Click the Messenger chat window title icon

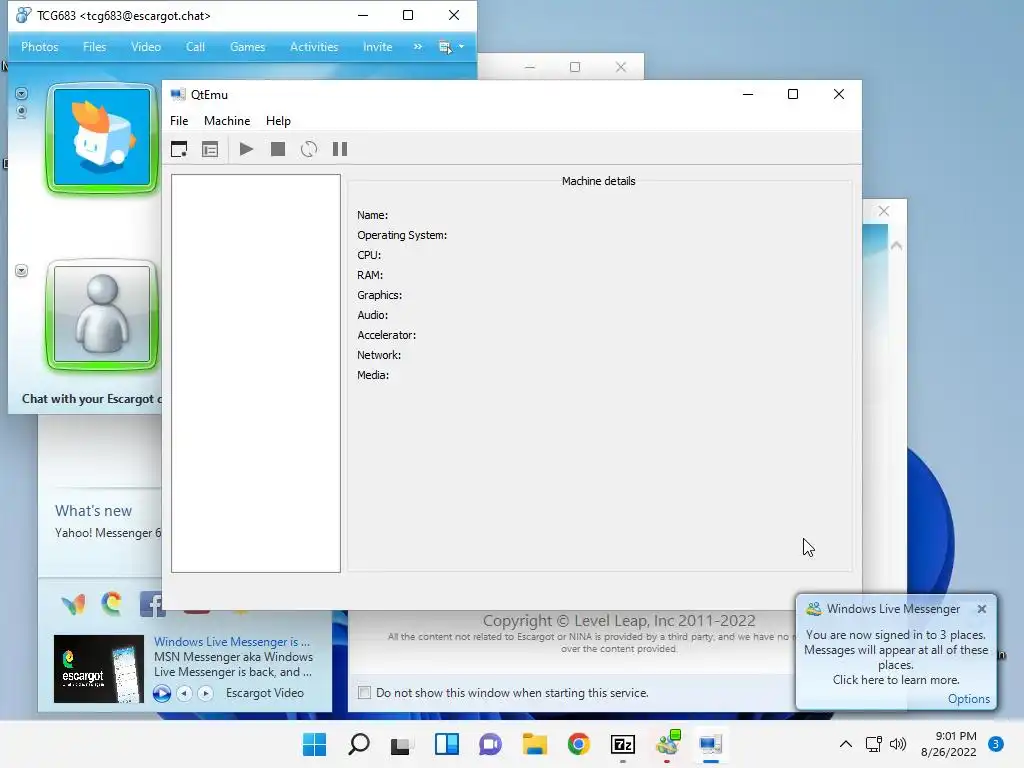coord(24,15)
